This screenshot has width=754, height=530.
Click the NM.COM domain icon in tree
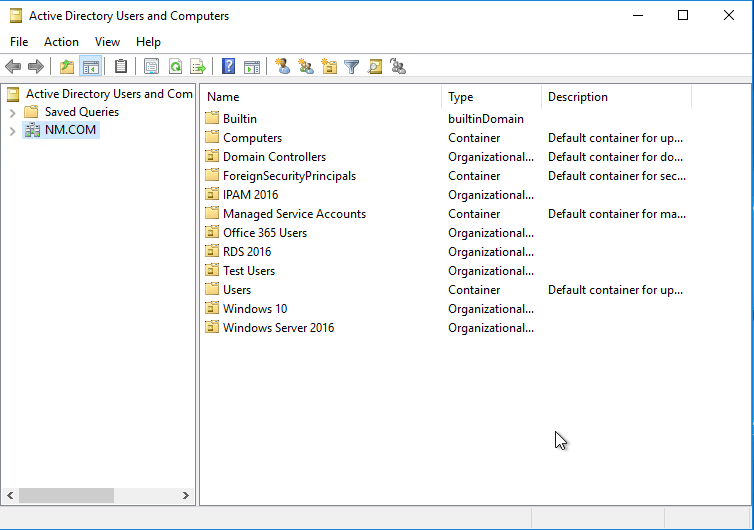tap(33, 130)
